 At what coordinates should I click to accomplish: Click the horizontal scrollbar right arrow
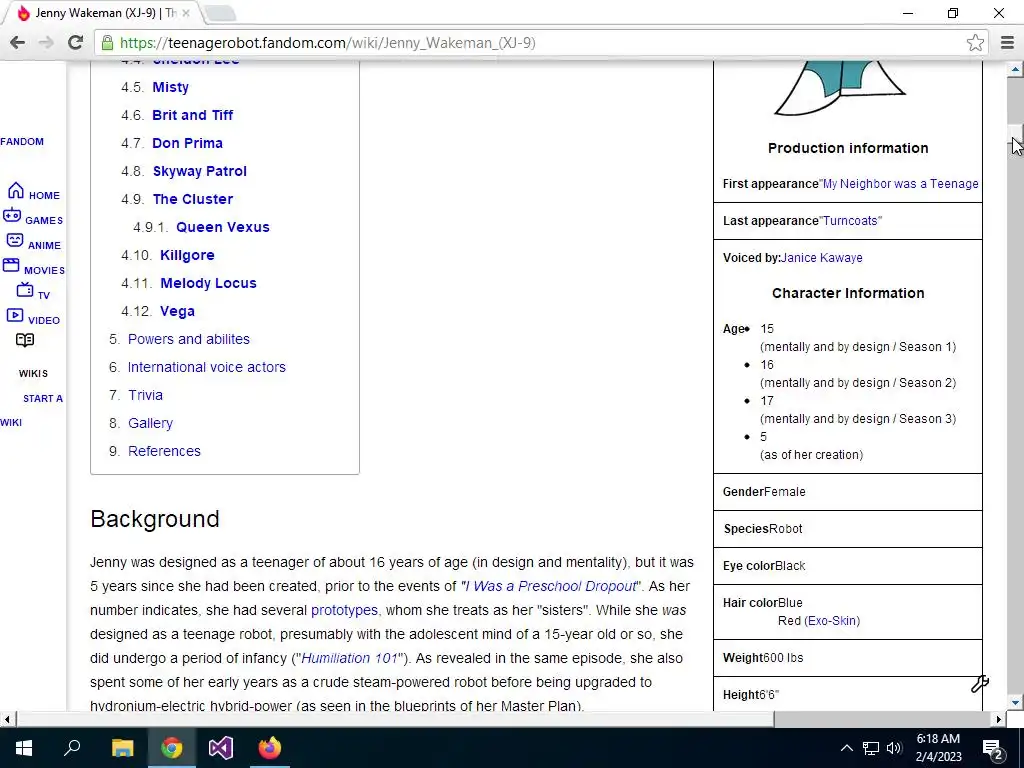pos(998,720)
